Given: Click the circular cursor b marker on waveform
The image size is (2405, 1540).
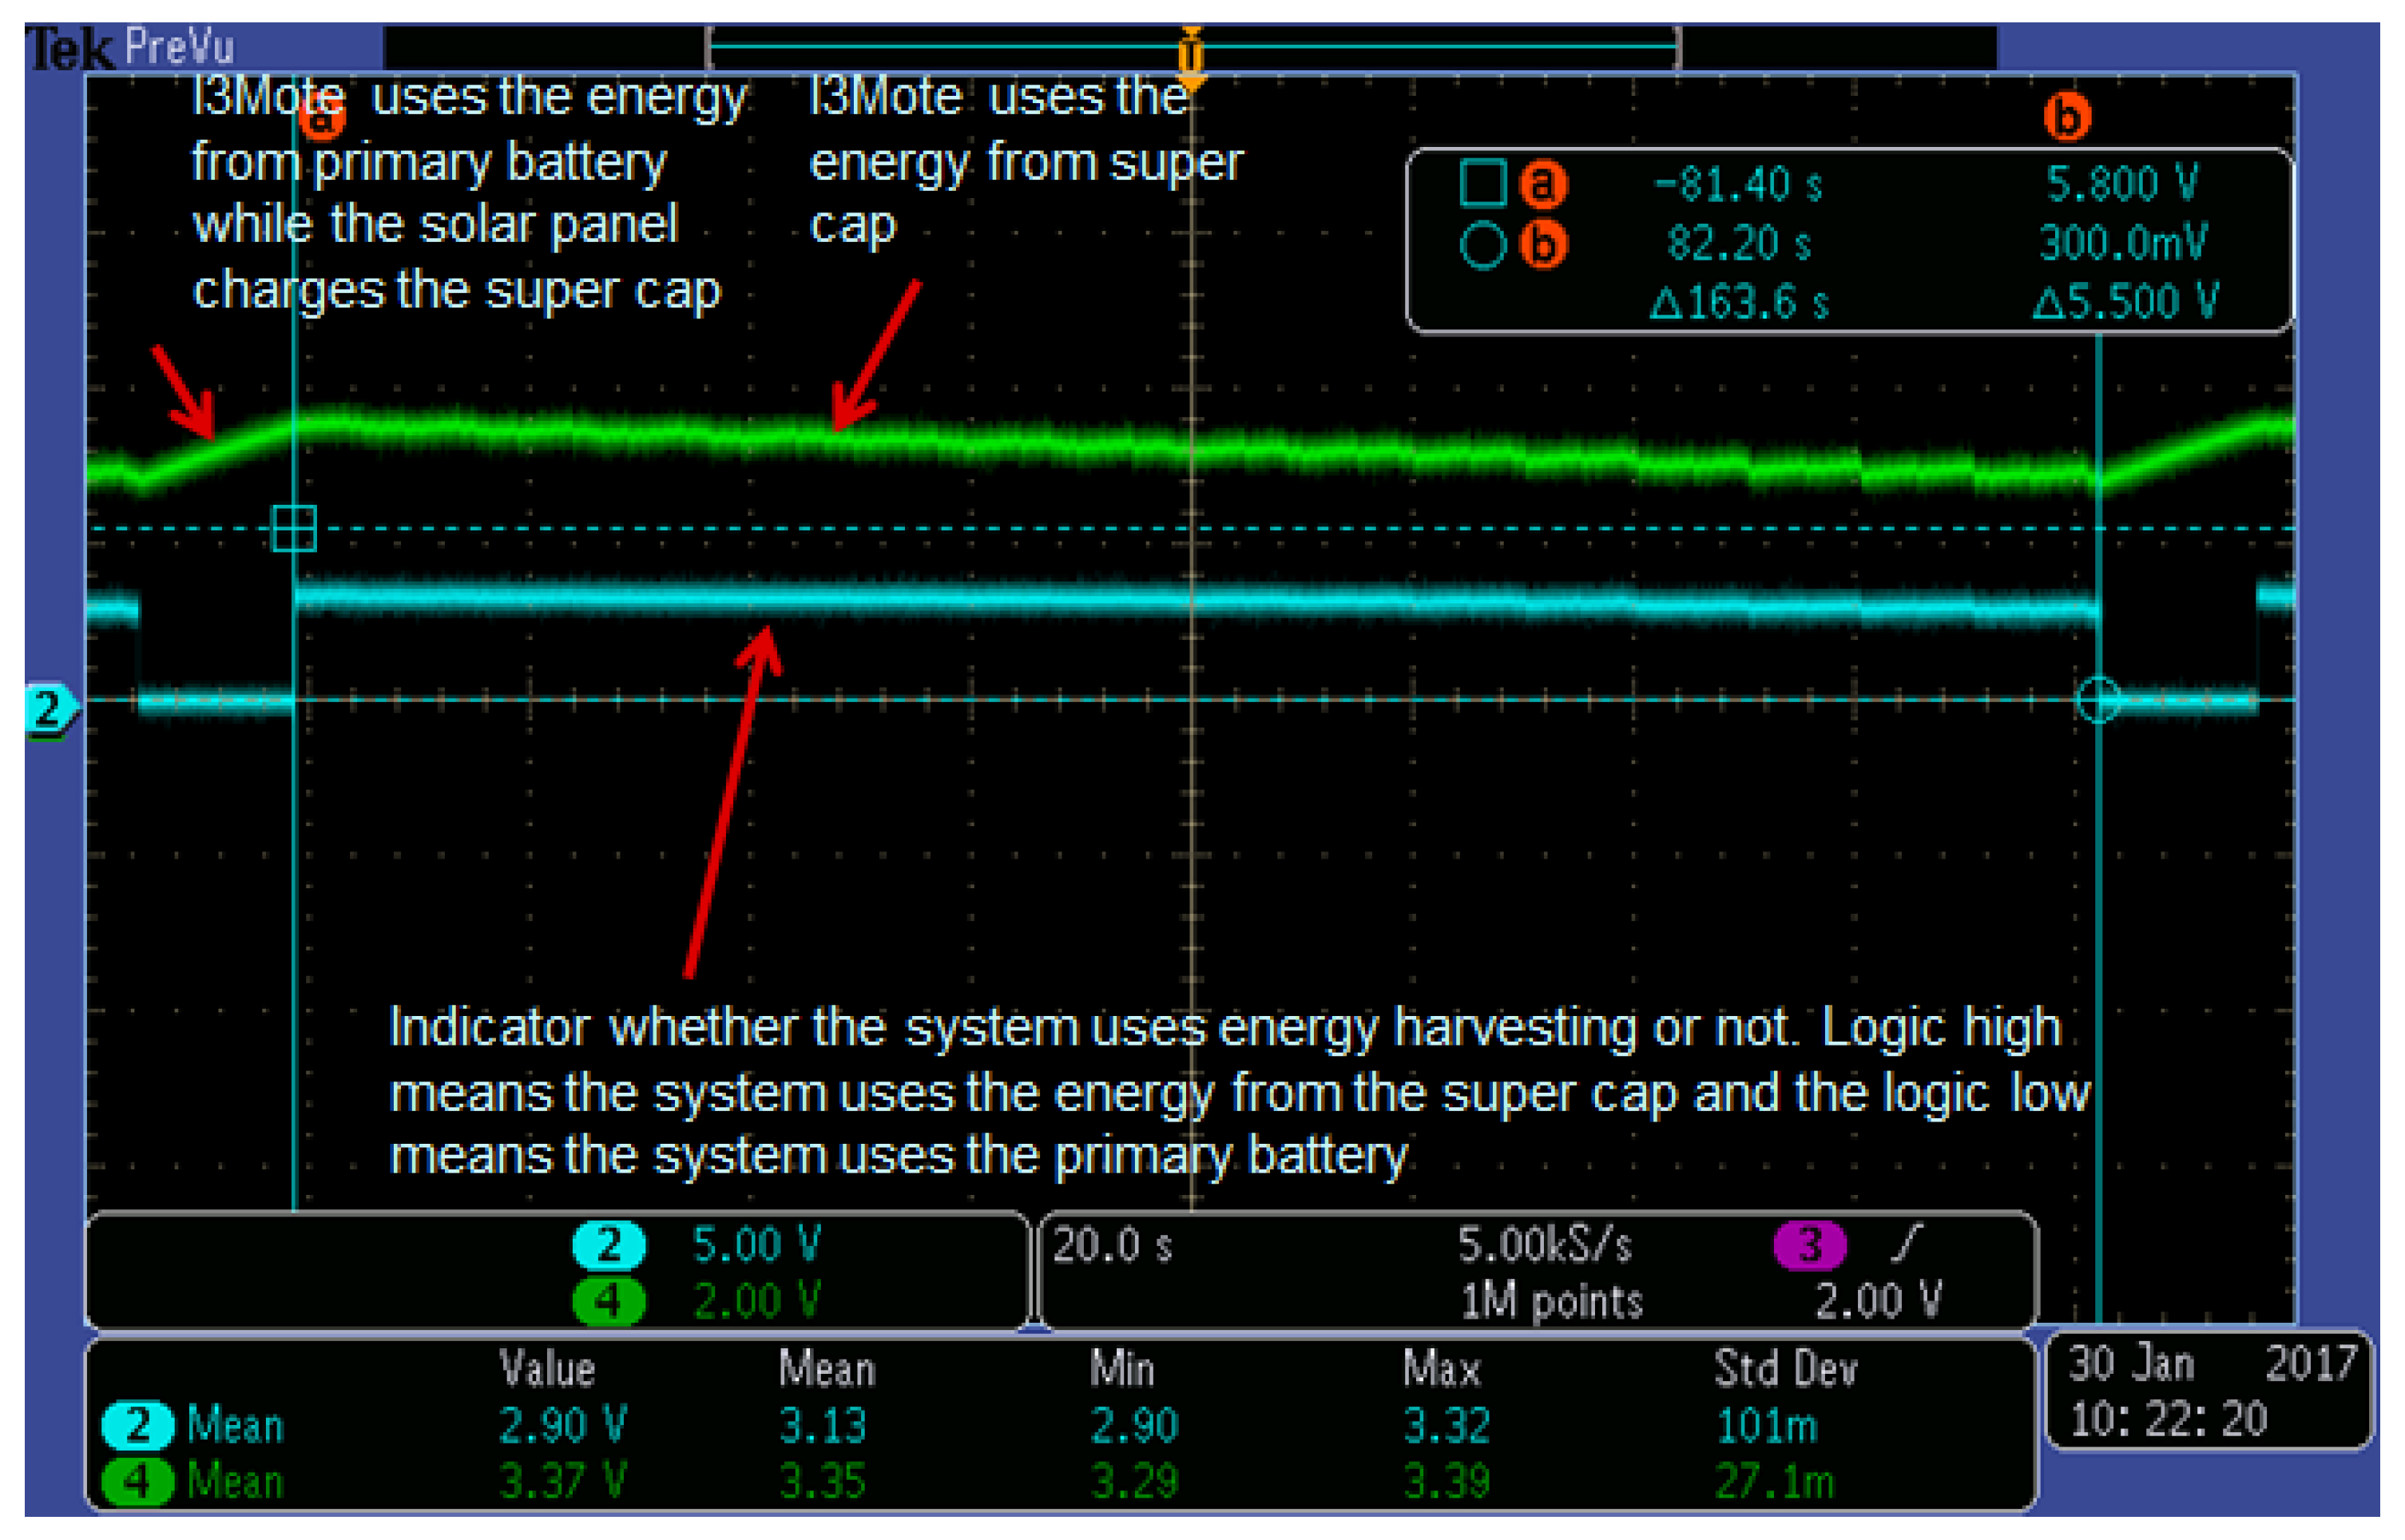Looking at the screenshot, I should coord(2098,699).
